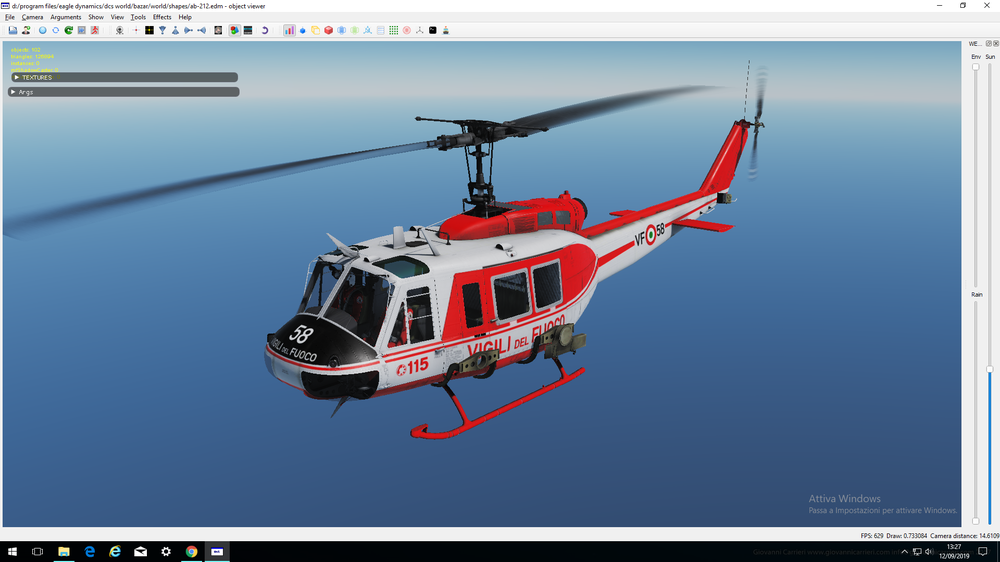The image size is (1000, 562).
Task: Close the weather side panel
Action: [x=996, y=43]
